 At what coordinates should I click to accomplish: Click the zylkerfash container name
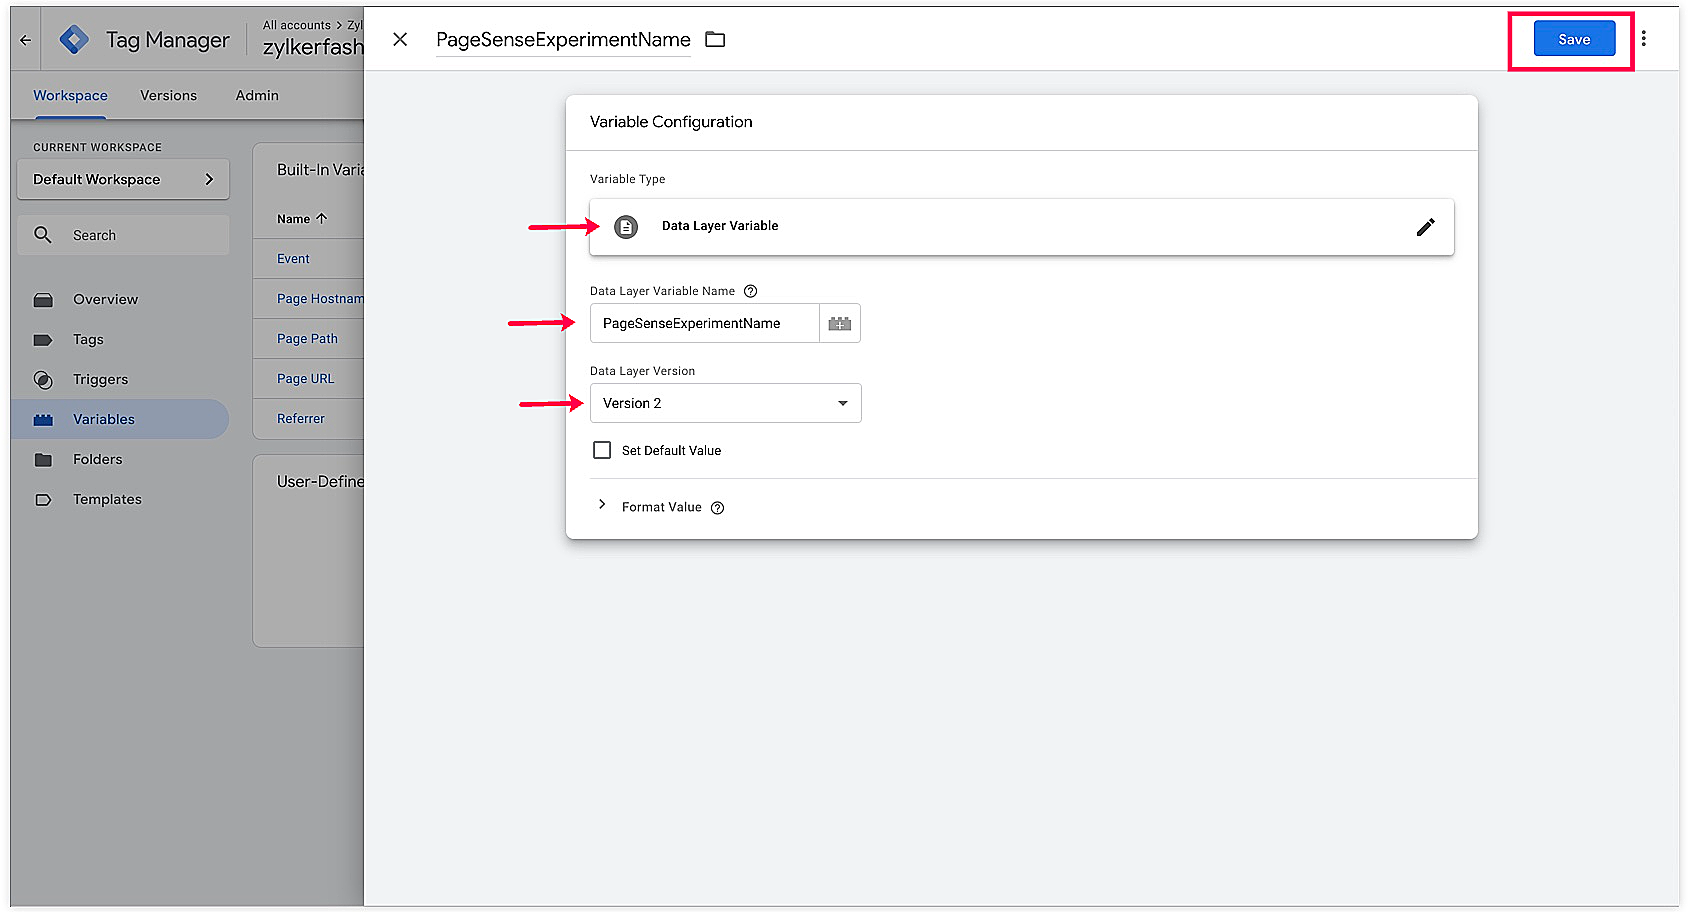[x=313, y=47]
